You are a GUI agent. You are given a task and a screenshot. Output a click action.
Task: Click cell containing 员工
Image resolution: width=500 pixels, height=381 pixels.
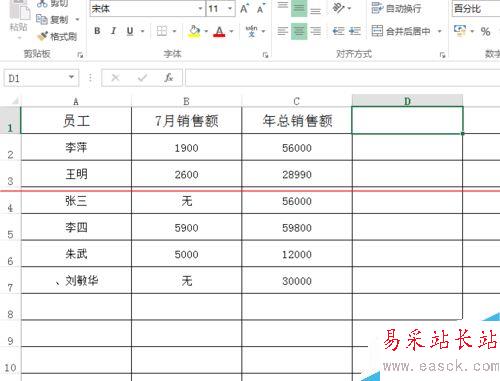[x=76, y=120]
